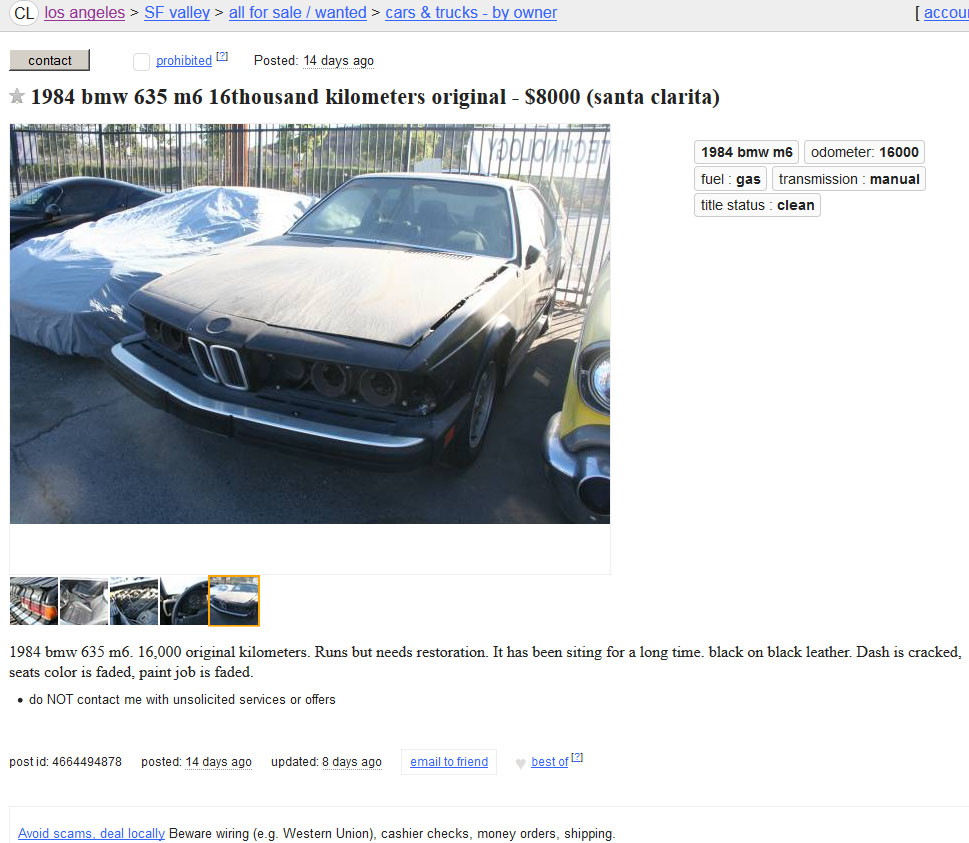Navigate to all for sale / wanted
This screenshot has height=843, width=969.
click(x=298, y=12)
